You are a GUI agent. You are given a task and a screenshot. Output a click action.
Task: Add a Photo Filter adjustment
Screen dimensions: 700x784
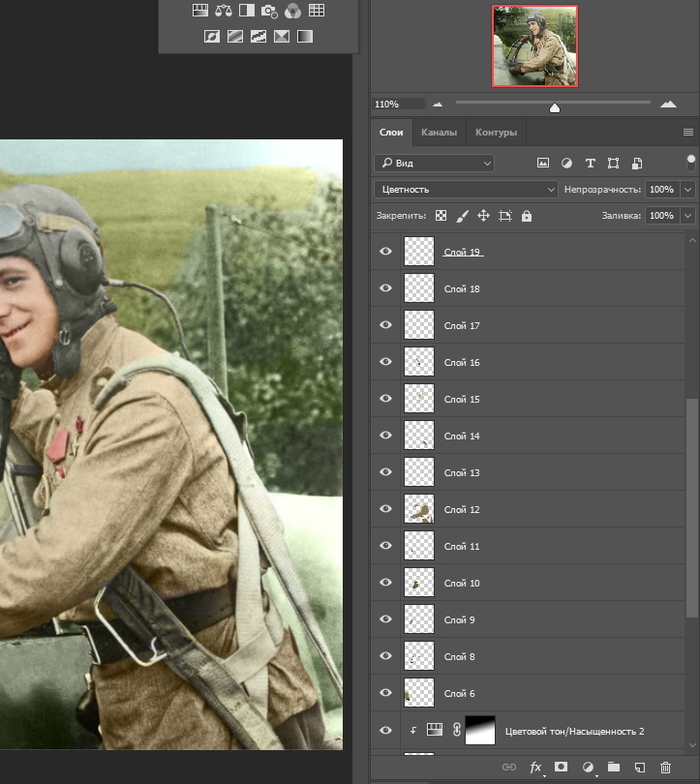click(269, 11)
